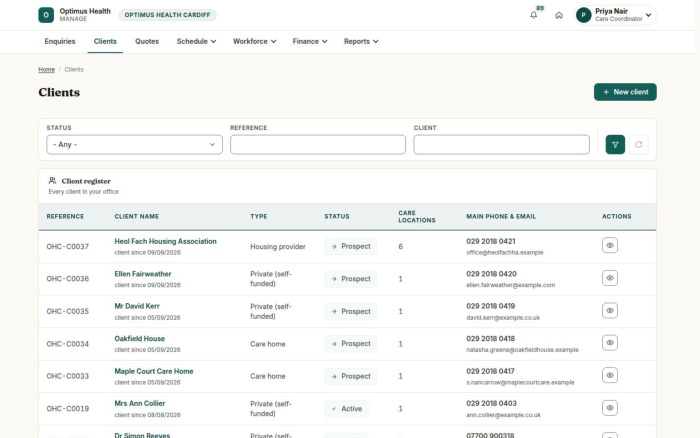Reset filters with the refresh icon
Image resolution: width=700 pixels, height=438 pixels.
click(x=639, y=145)
